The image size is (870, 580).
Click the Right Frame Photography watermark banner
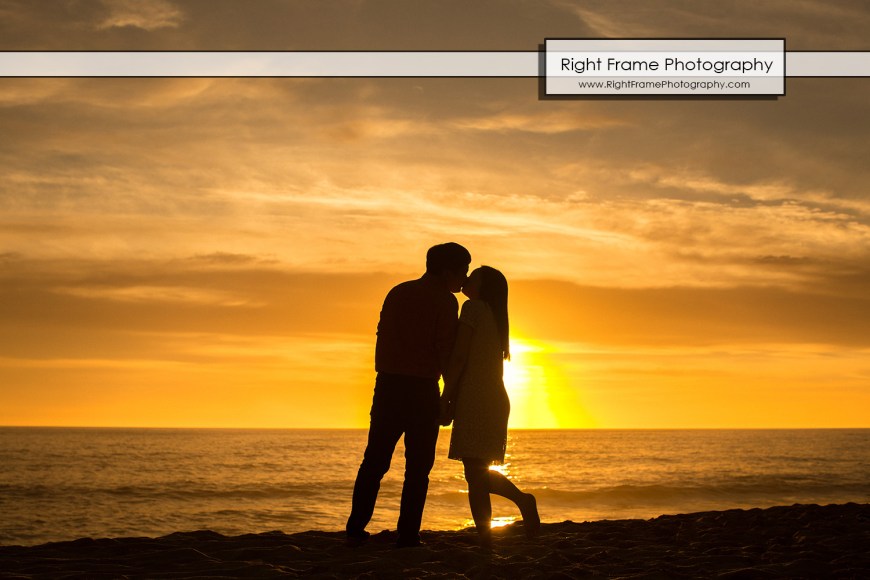665,65
